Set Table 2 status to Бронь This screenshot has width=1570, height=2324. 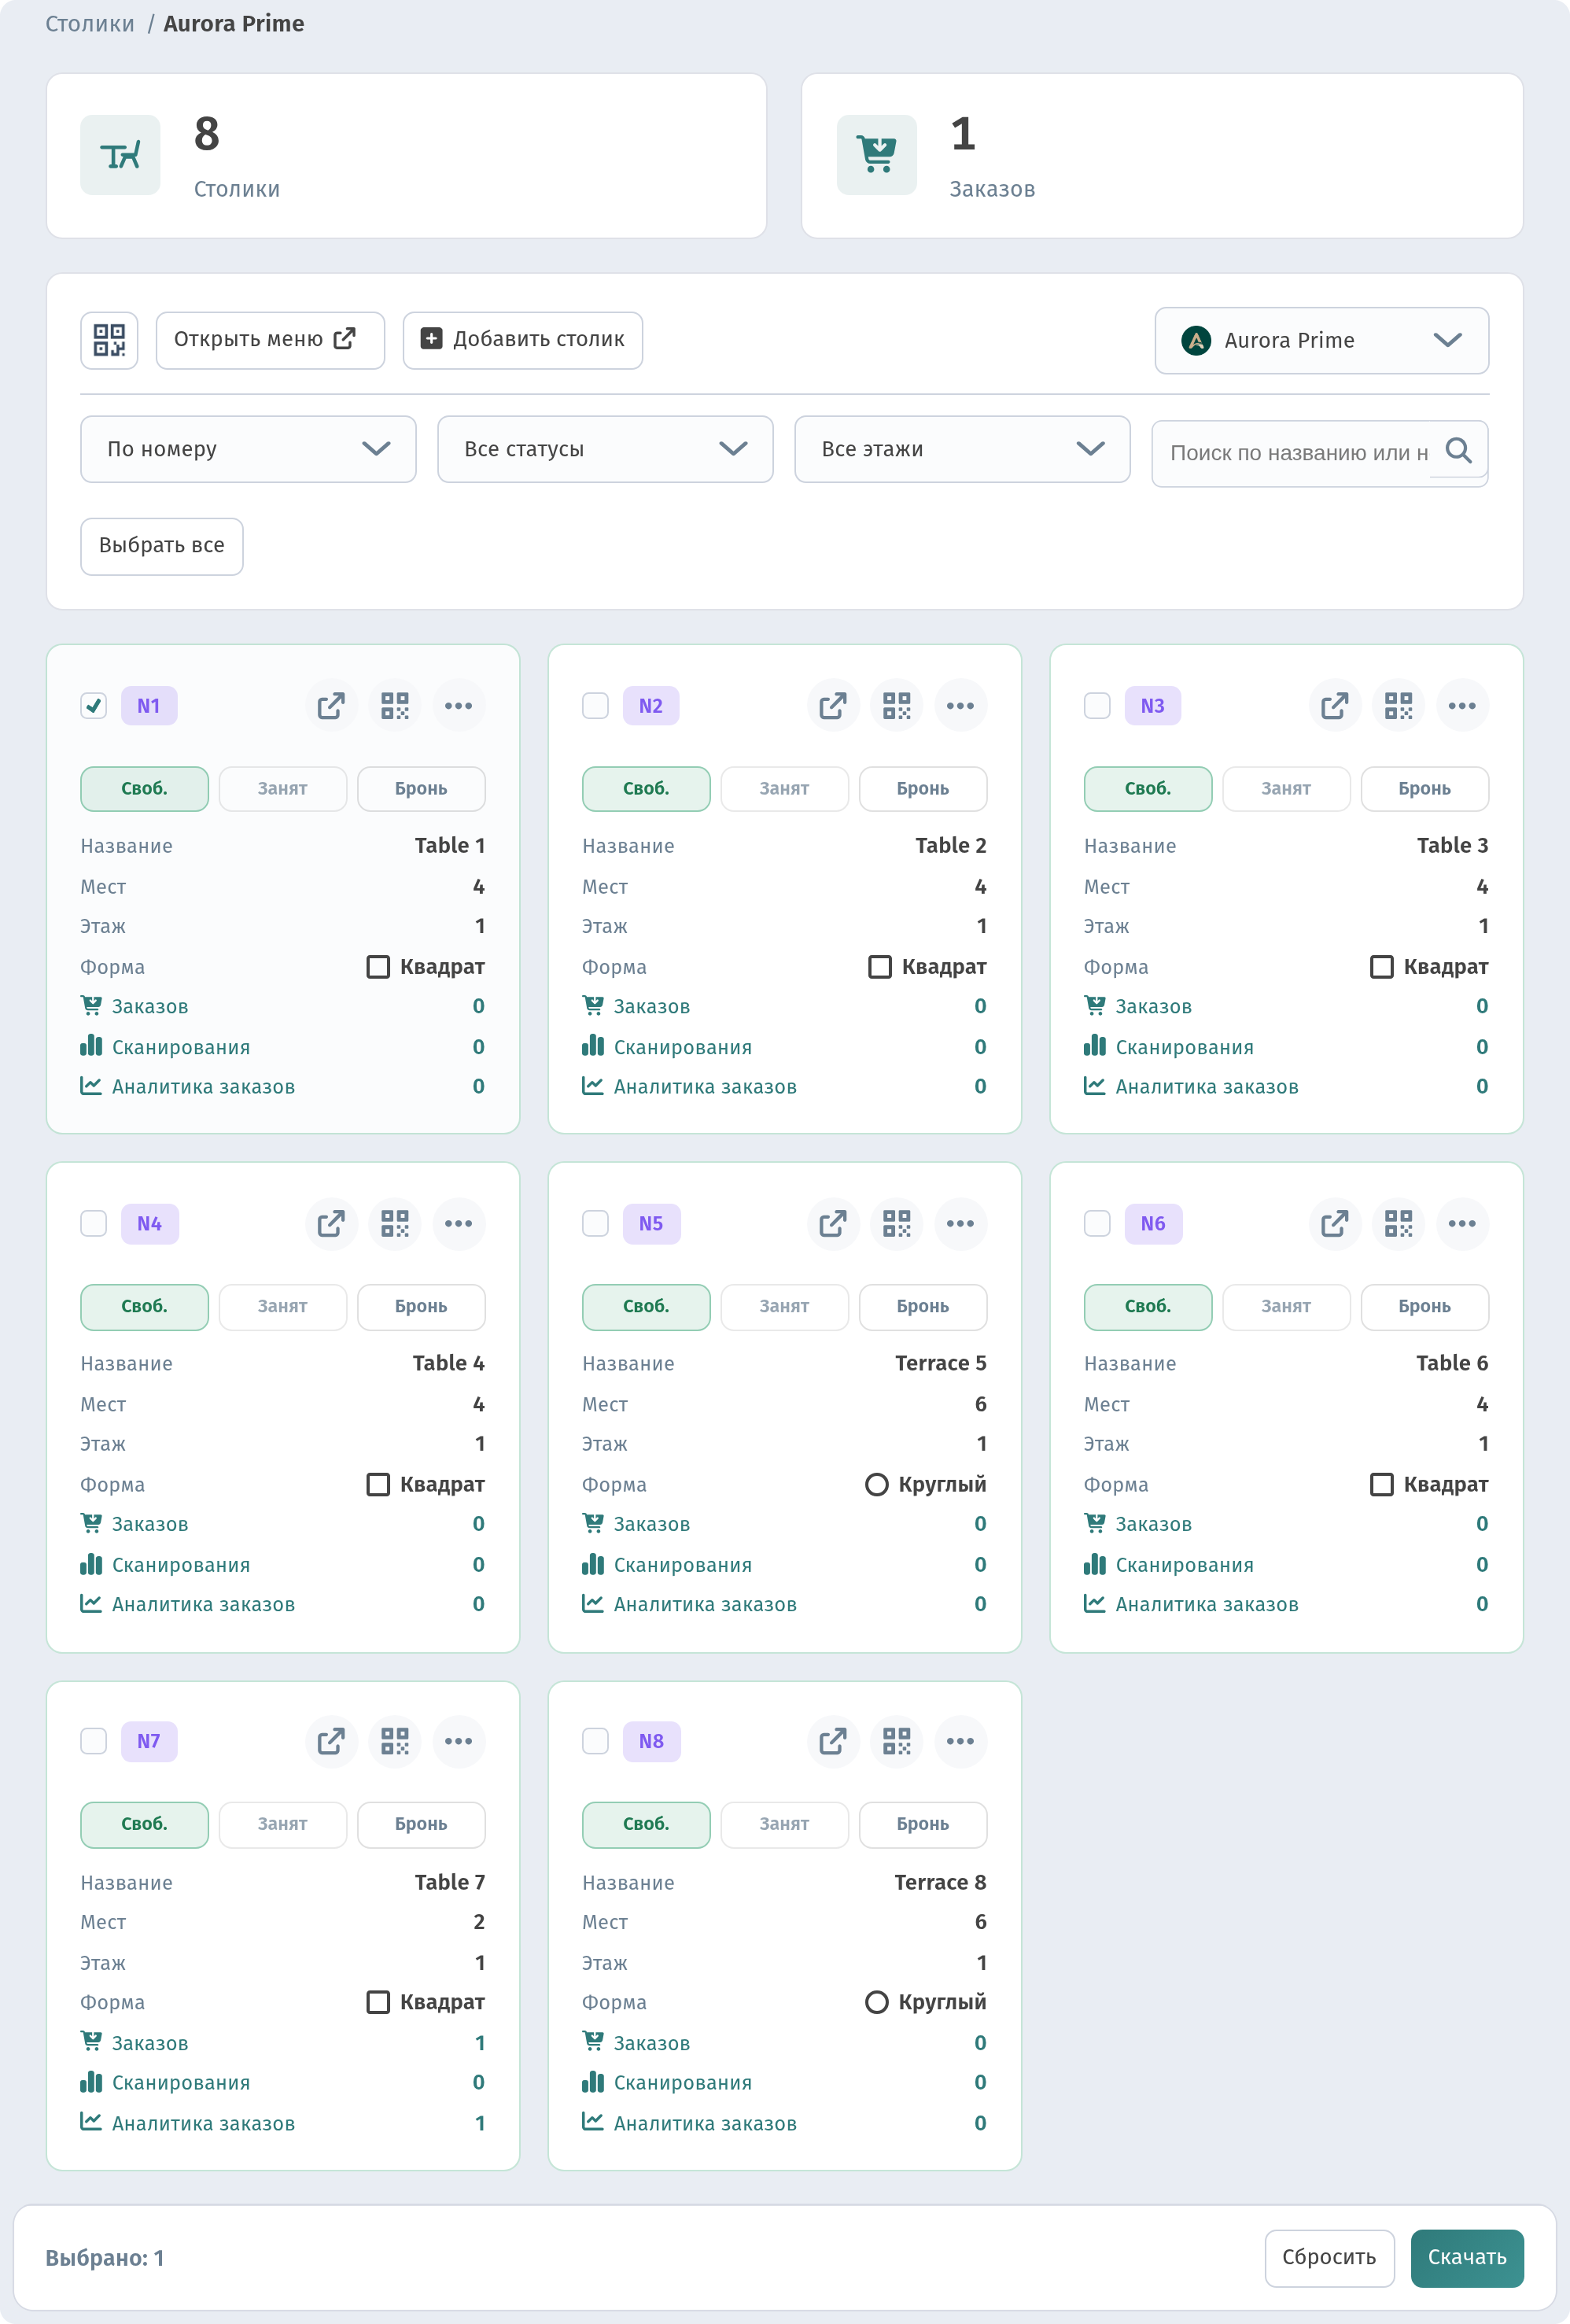point(923,789)
